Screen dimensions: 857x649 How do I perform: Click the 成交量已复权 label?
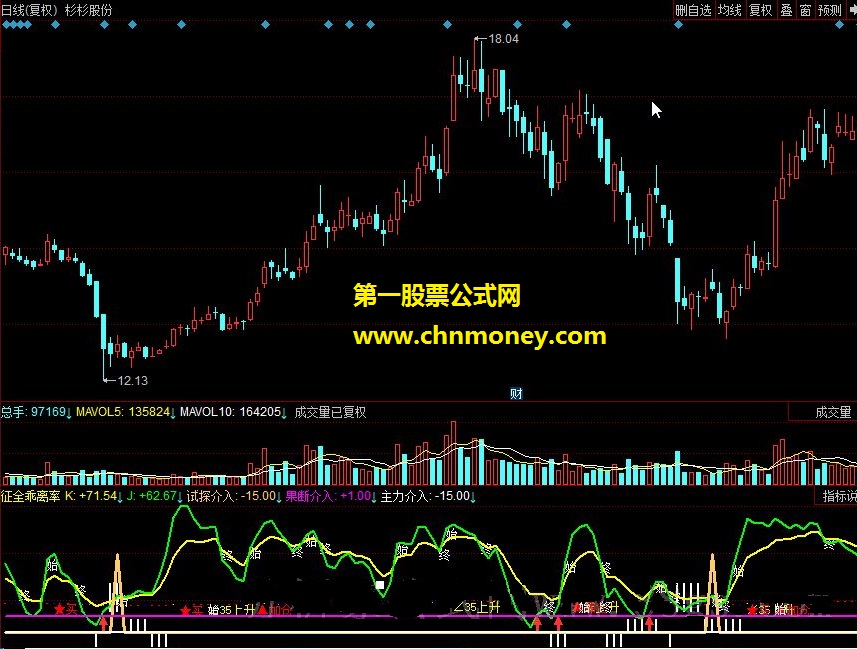click(x=330, y=412)
